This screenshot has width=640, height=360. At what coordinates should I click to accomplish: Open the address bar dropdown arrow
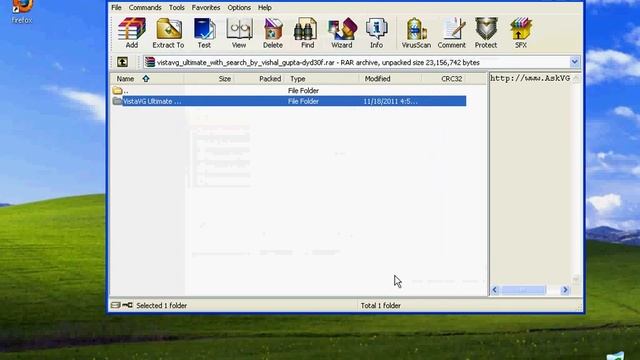(574, 62)
